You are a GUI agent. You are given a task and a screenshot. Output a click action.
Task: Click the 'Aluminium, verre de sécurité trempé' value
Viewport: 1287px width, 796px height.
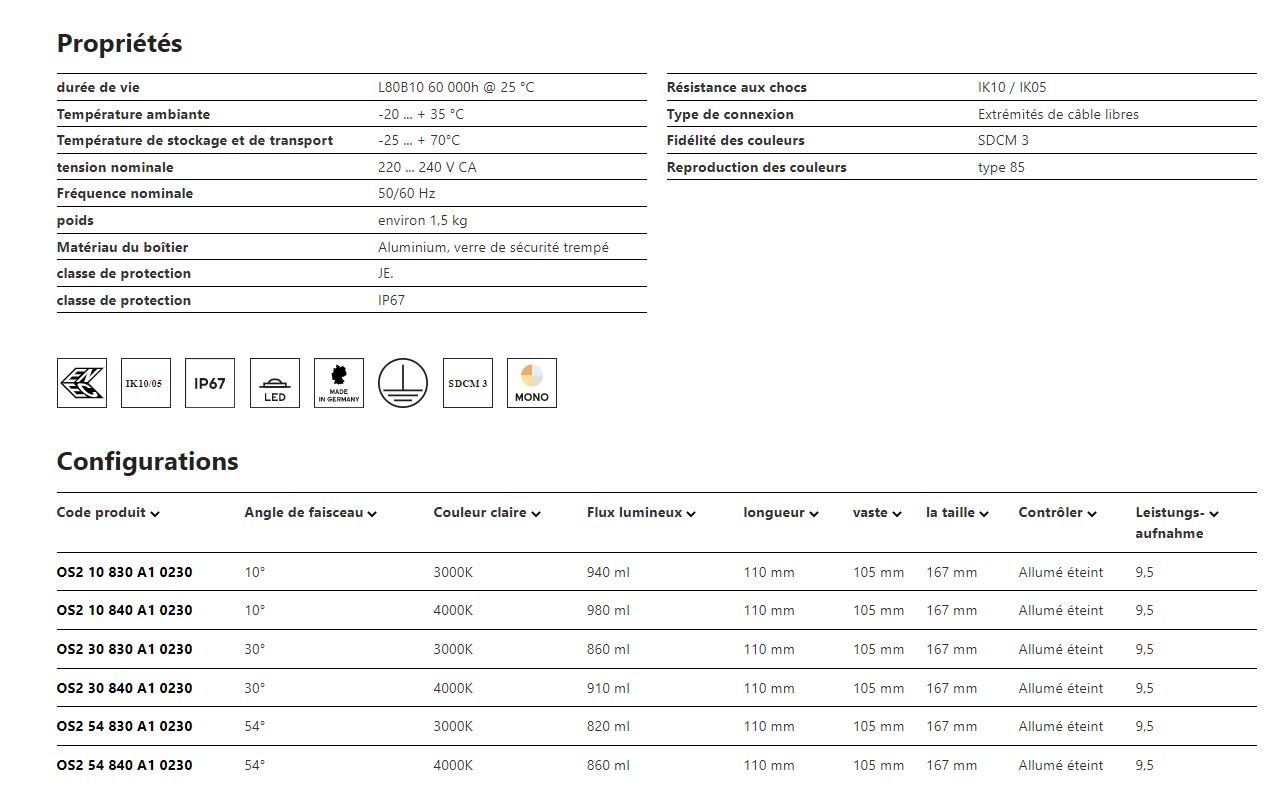(493, 247)
